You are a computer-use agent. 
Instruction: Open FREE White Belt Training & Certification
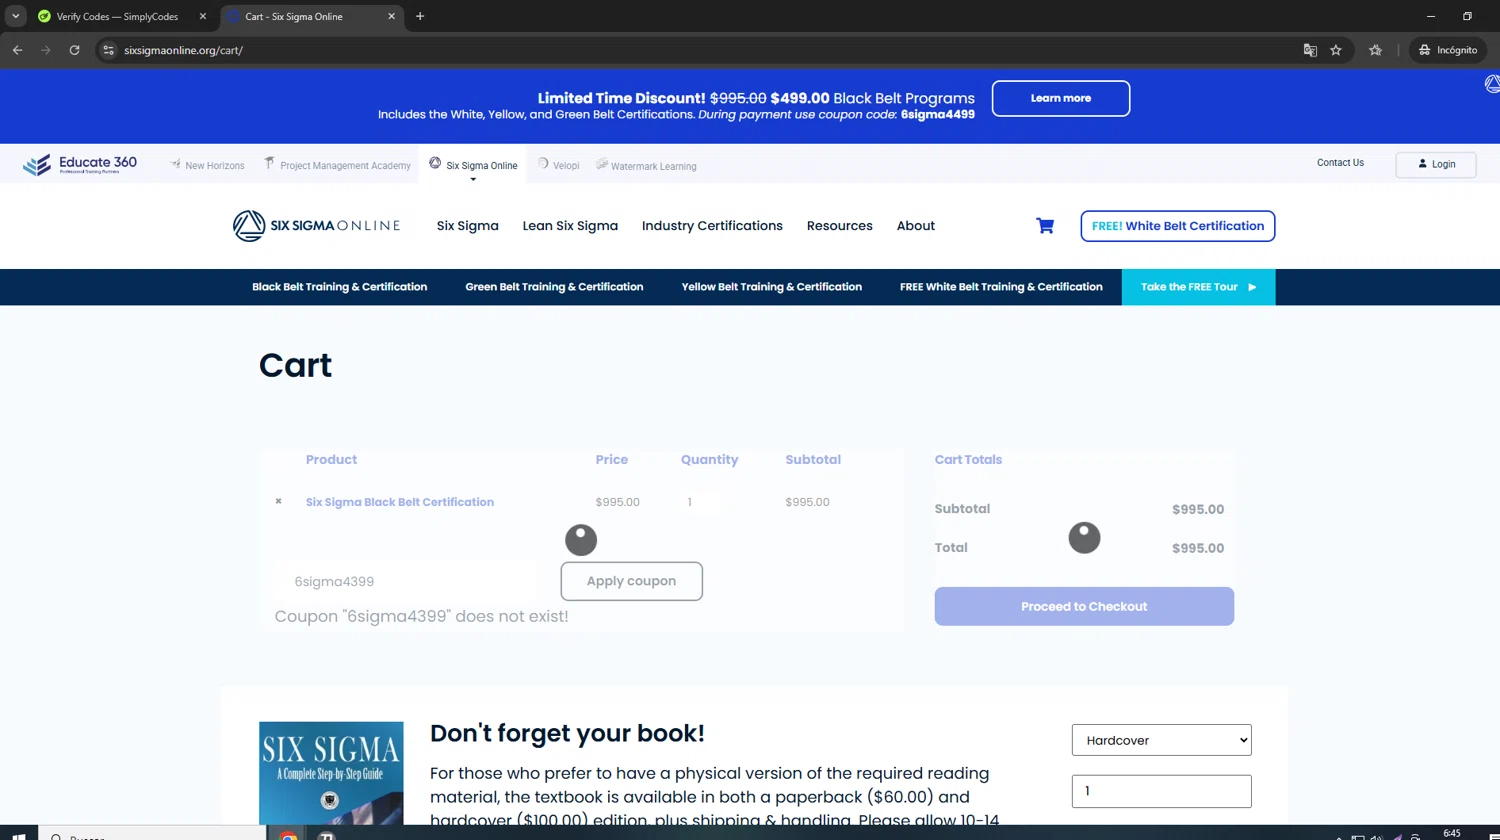coord(1001,287)
